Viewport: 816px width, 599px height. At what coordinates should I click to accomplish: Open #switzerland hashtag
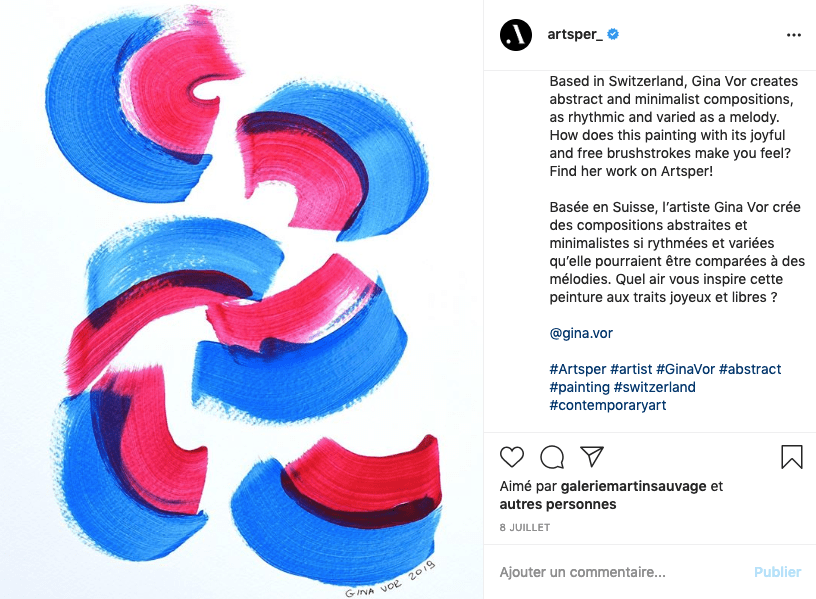pyautogui.click(x=655, y=387)
